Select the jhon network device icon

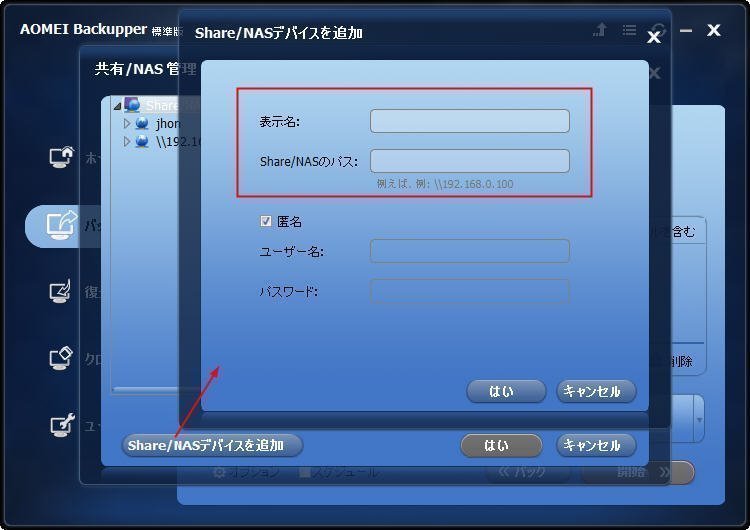(x=142, y=123)
